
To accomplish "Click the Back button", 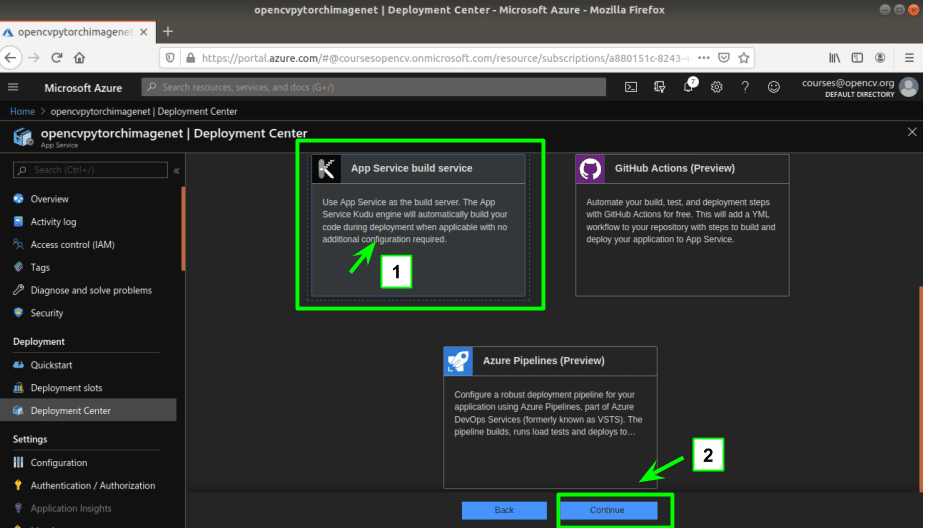I will pos(504,510).
